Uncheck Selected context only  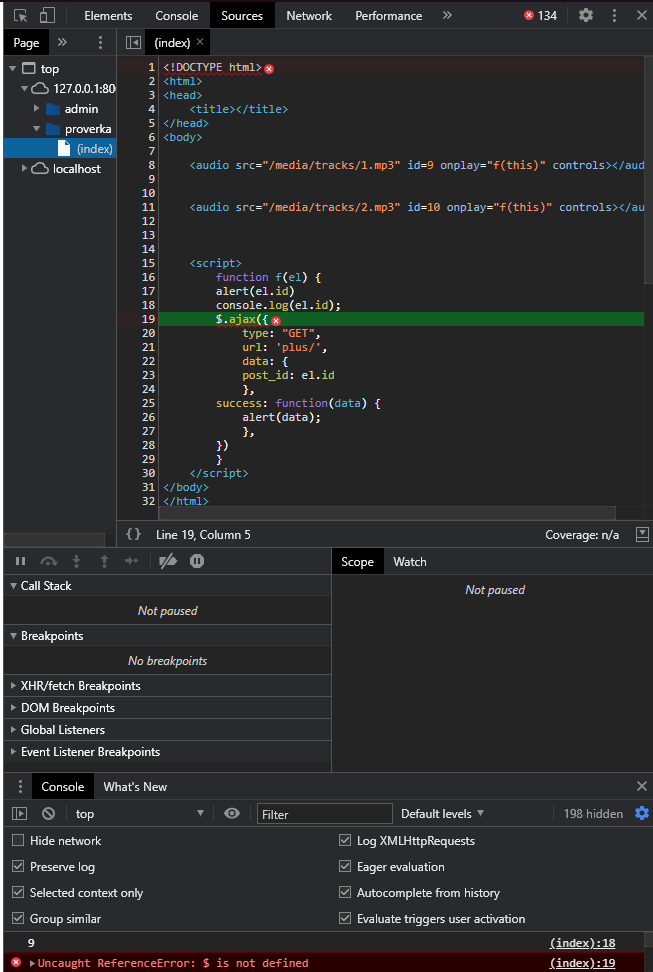pos(19,893)
